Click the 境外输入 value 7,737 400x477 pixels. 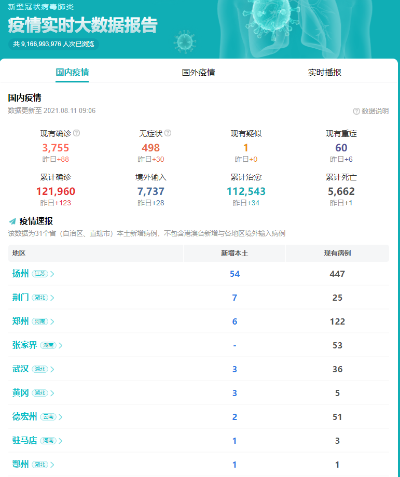pos(151,191)
